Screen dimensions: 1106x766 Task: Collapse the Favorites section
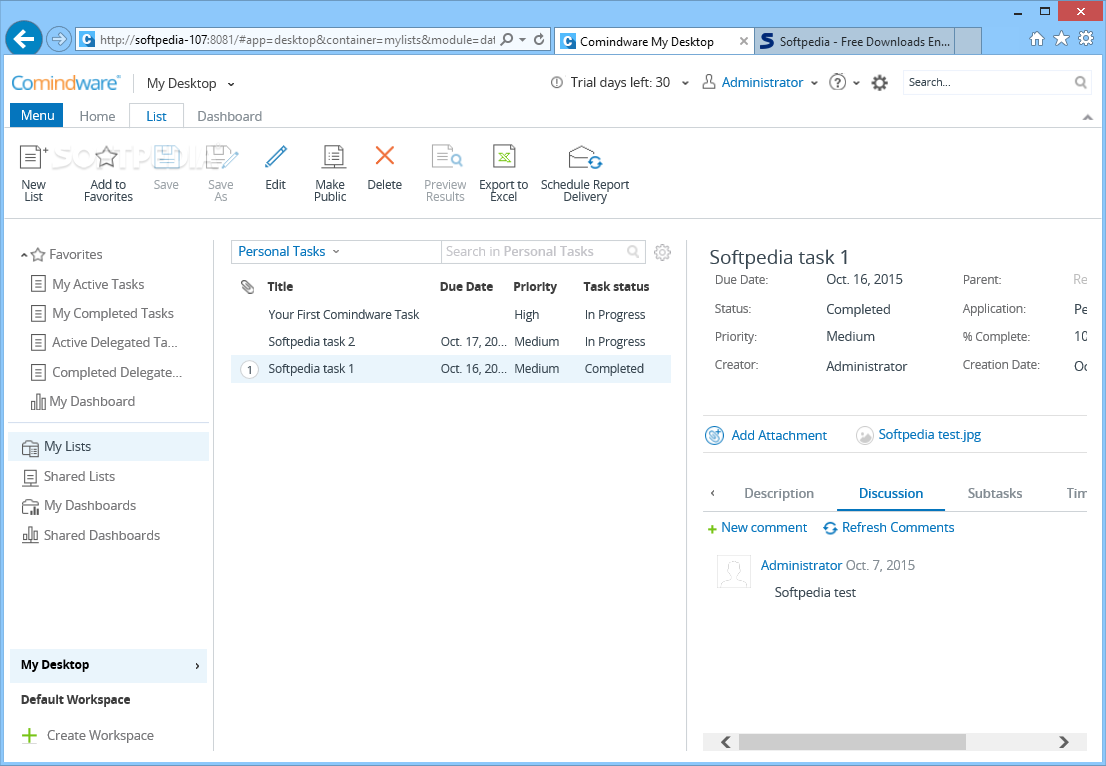pos(24,255)
